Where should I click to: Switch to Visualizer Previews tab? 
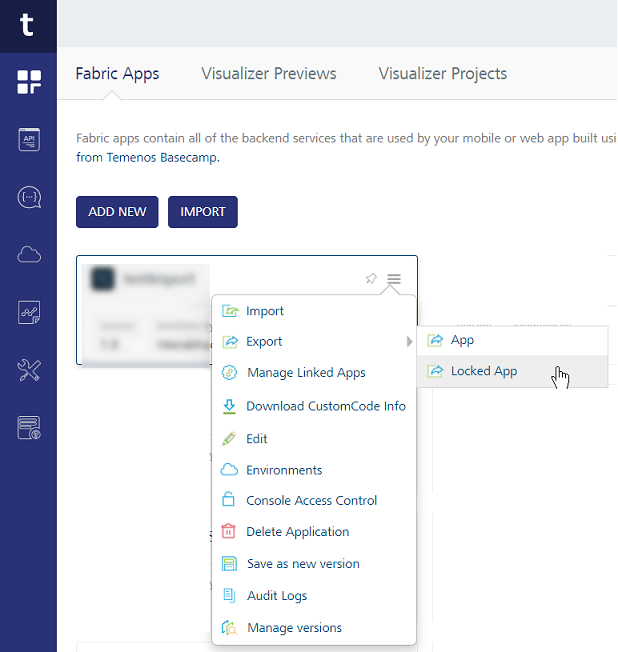pyautogui.click(x=269, y=74)
